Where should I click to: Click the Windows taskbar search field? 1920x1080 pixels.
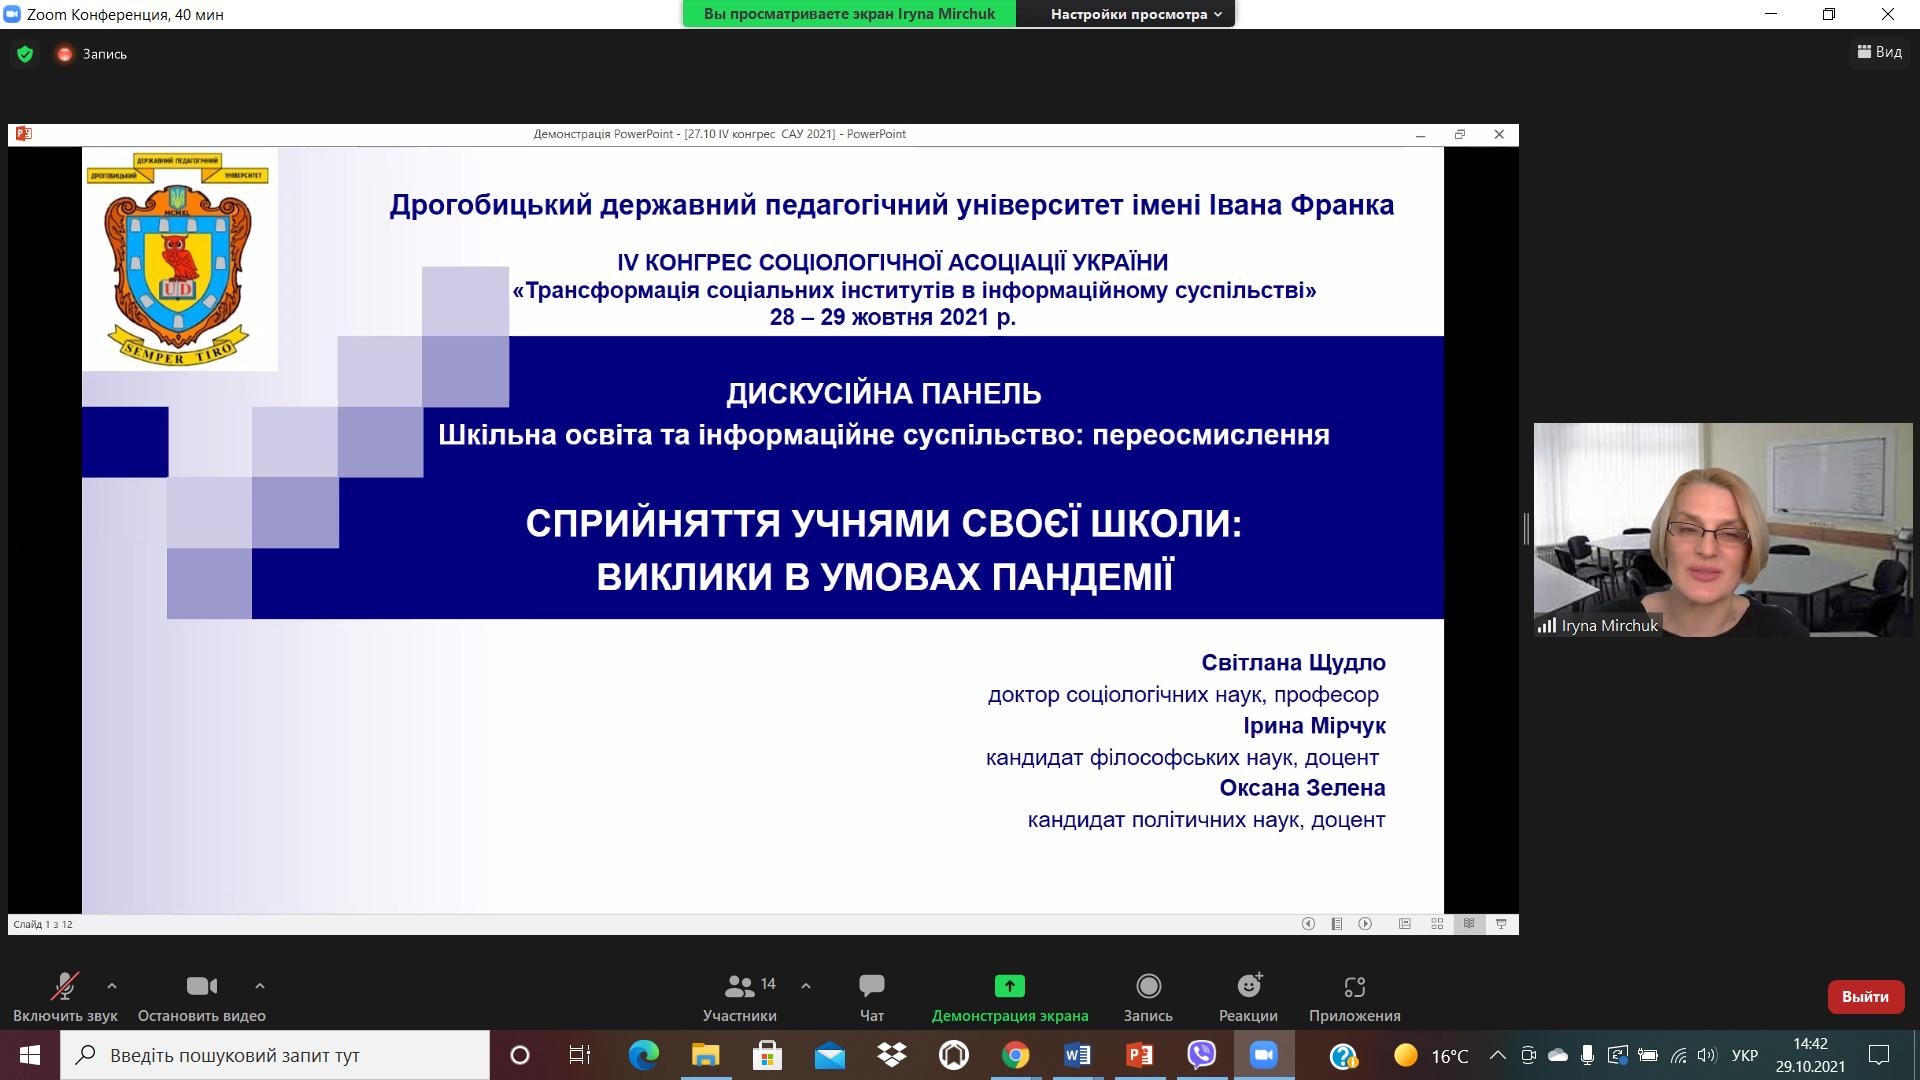275,1055
